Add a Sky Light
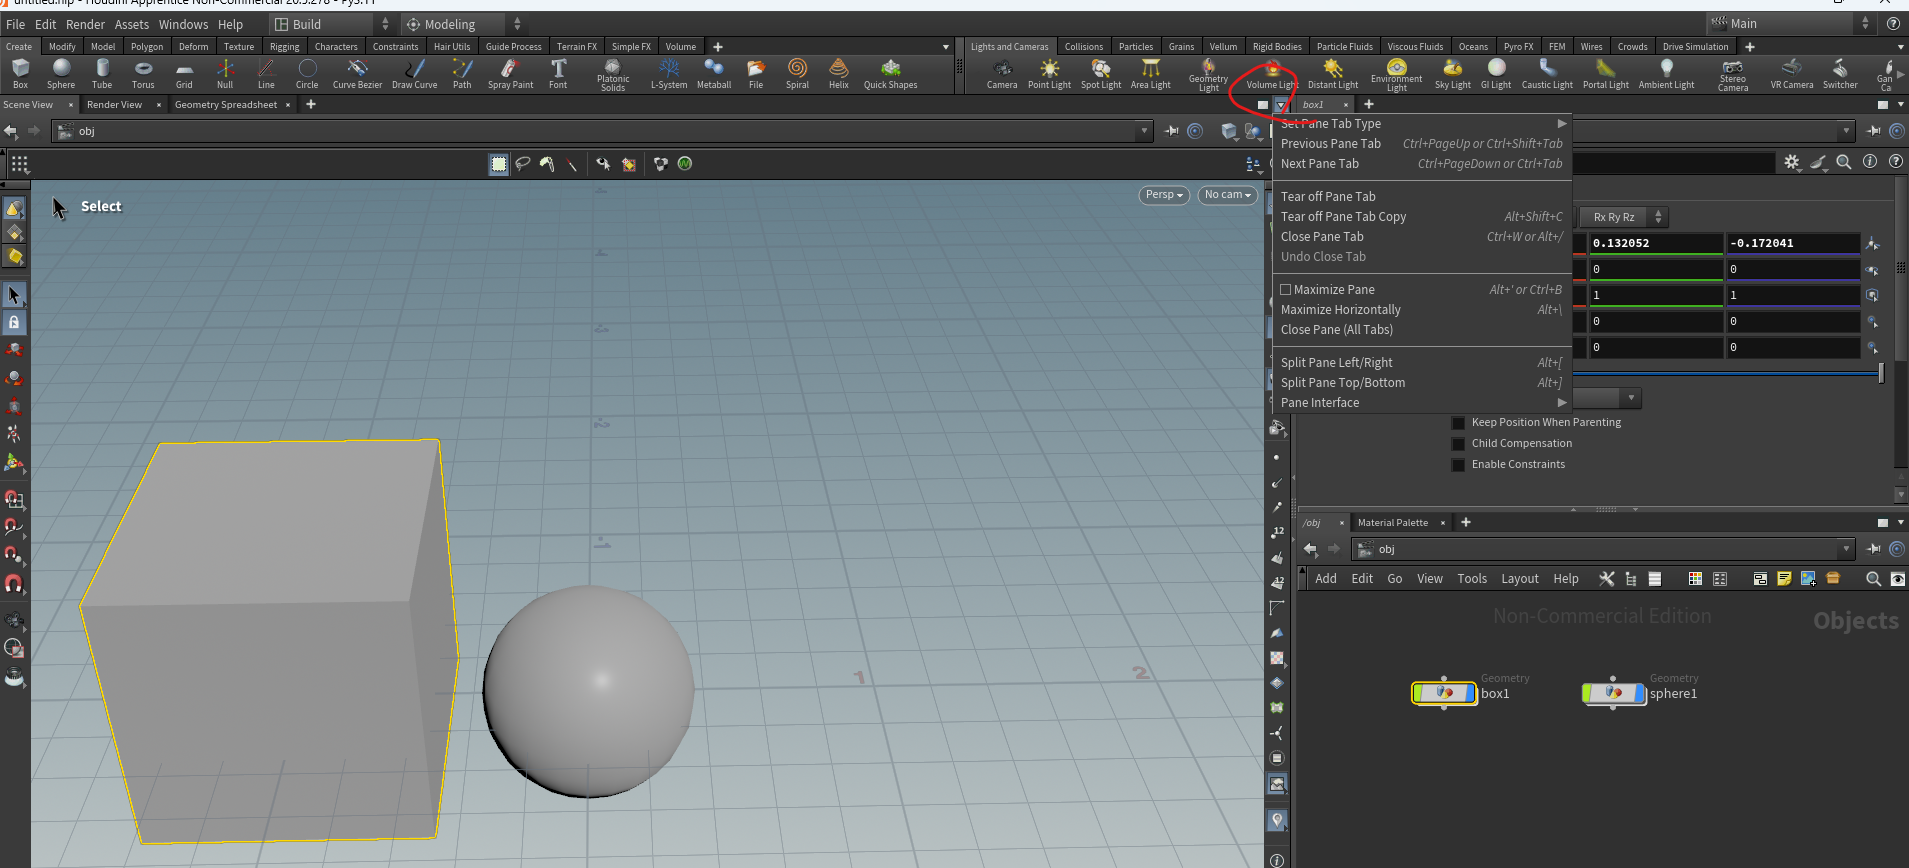Image resolution: width=1909 pixels, height=868 pixels. (1453, 73)
